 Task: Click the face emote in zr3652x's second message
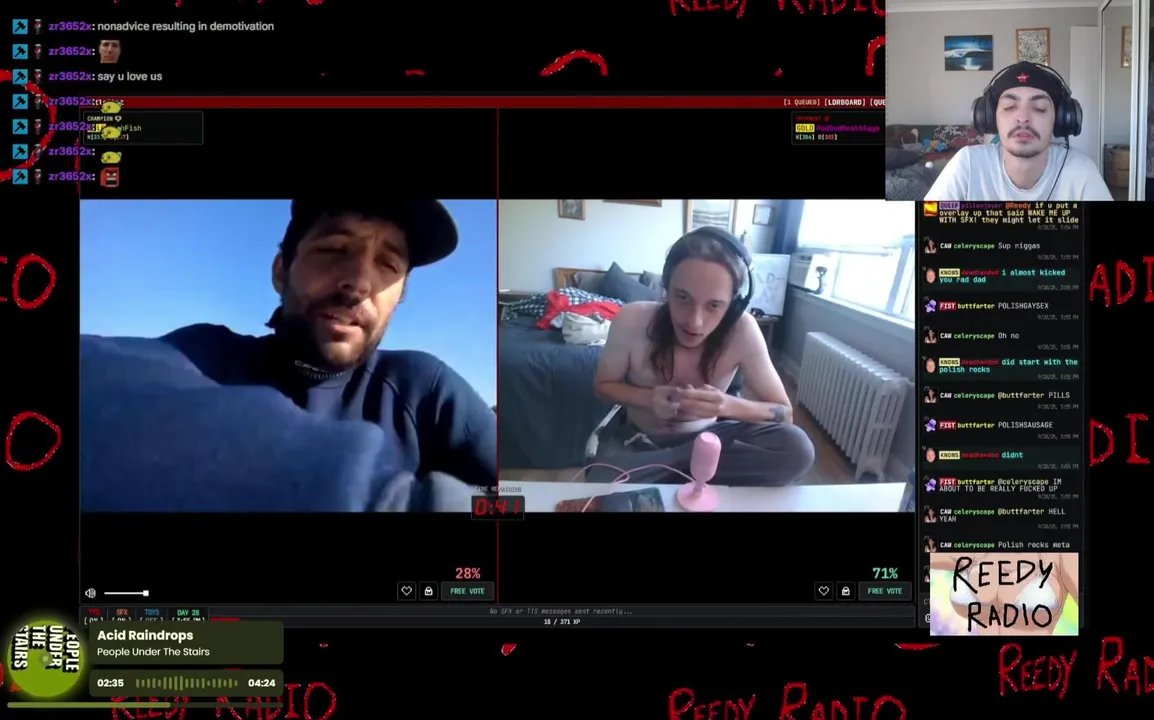click(109, 51)
